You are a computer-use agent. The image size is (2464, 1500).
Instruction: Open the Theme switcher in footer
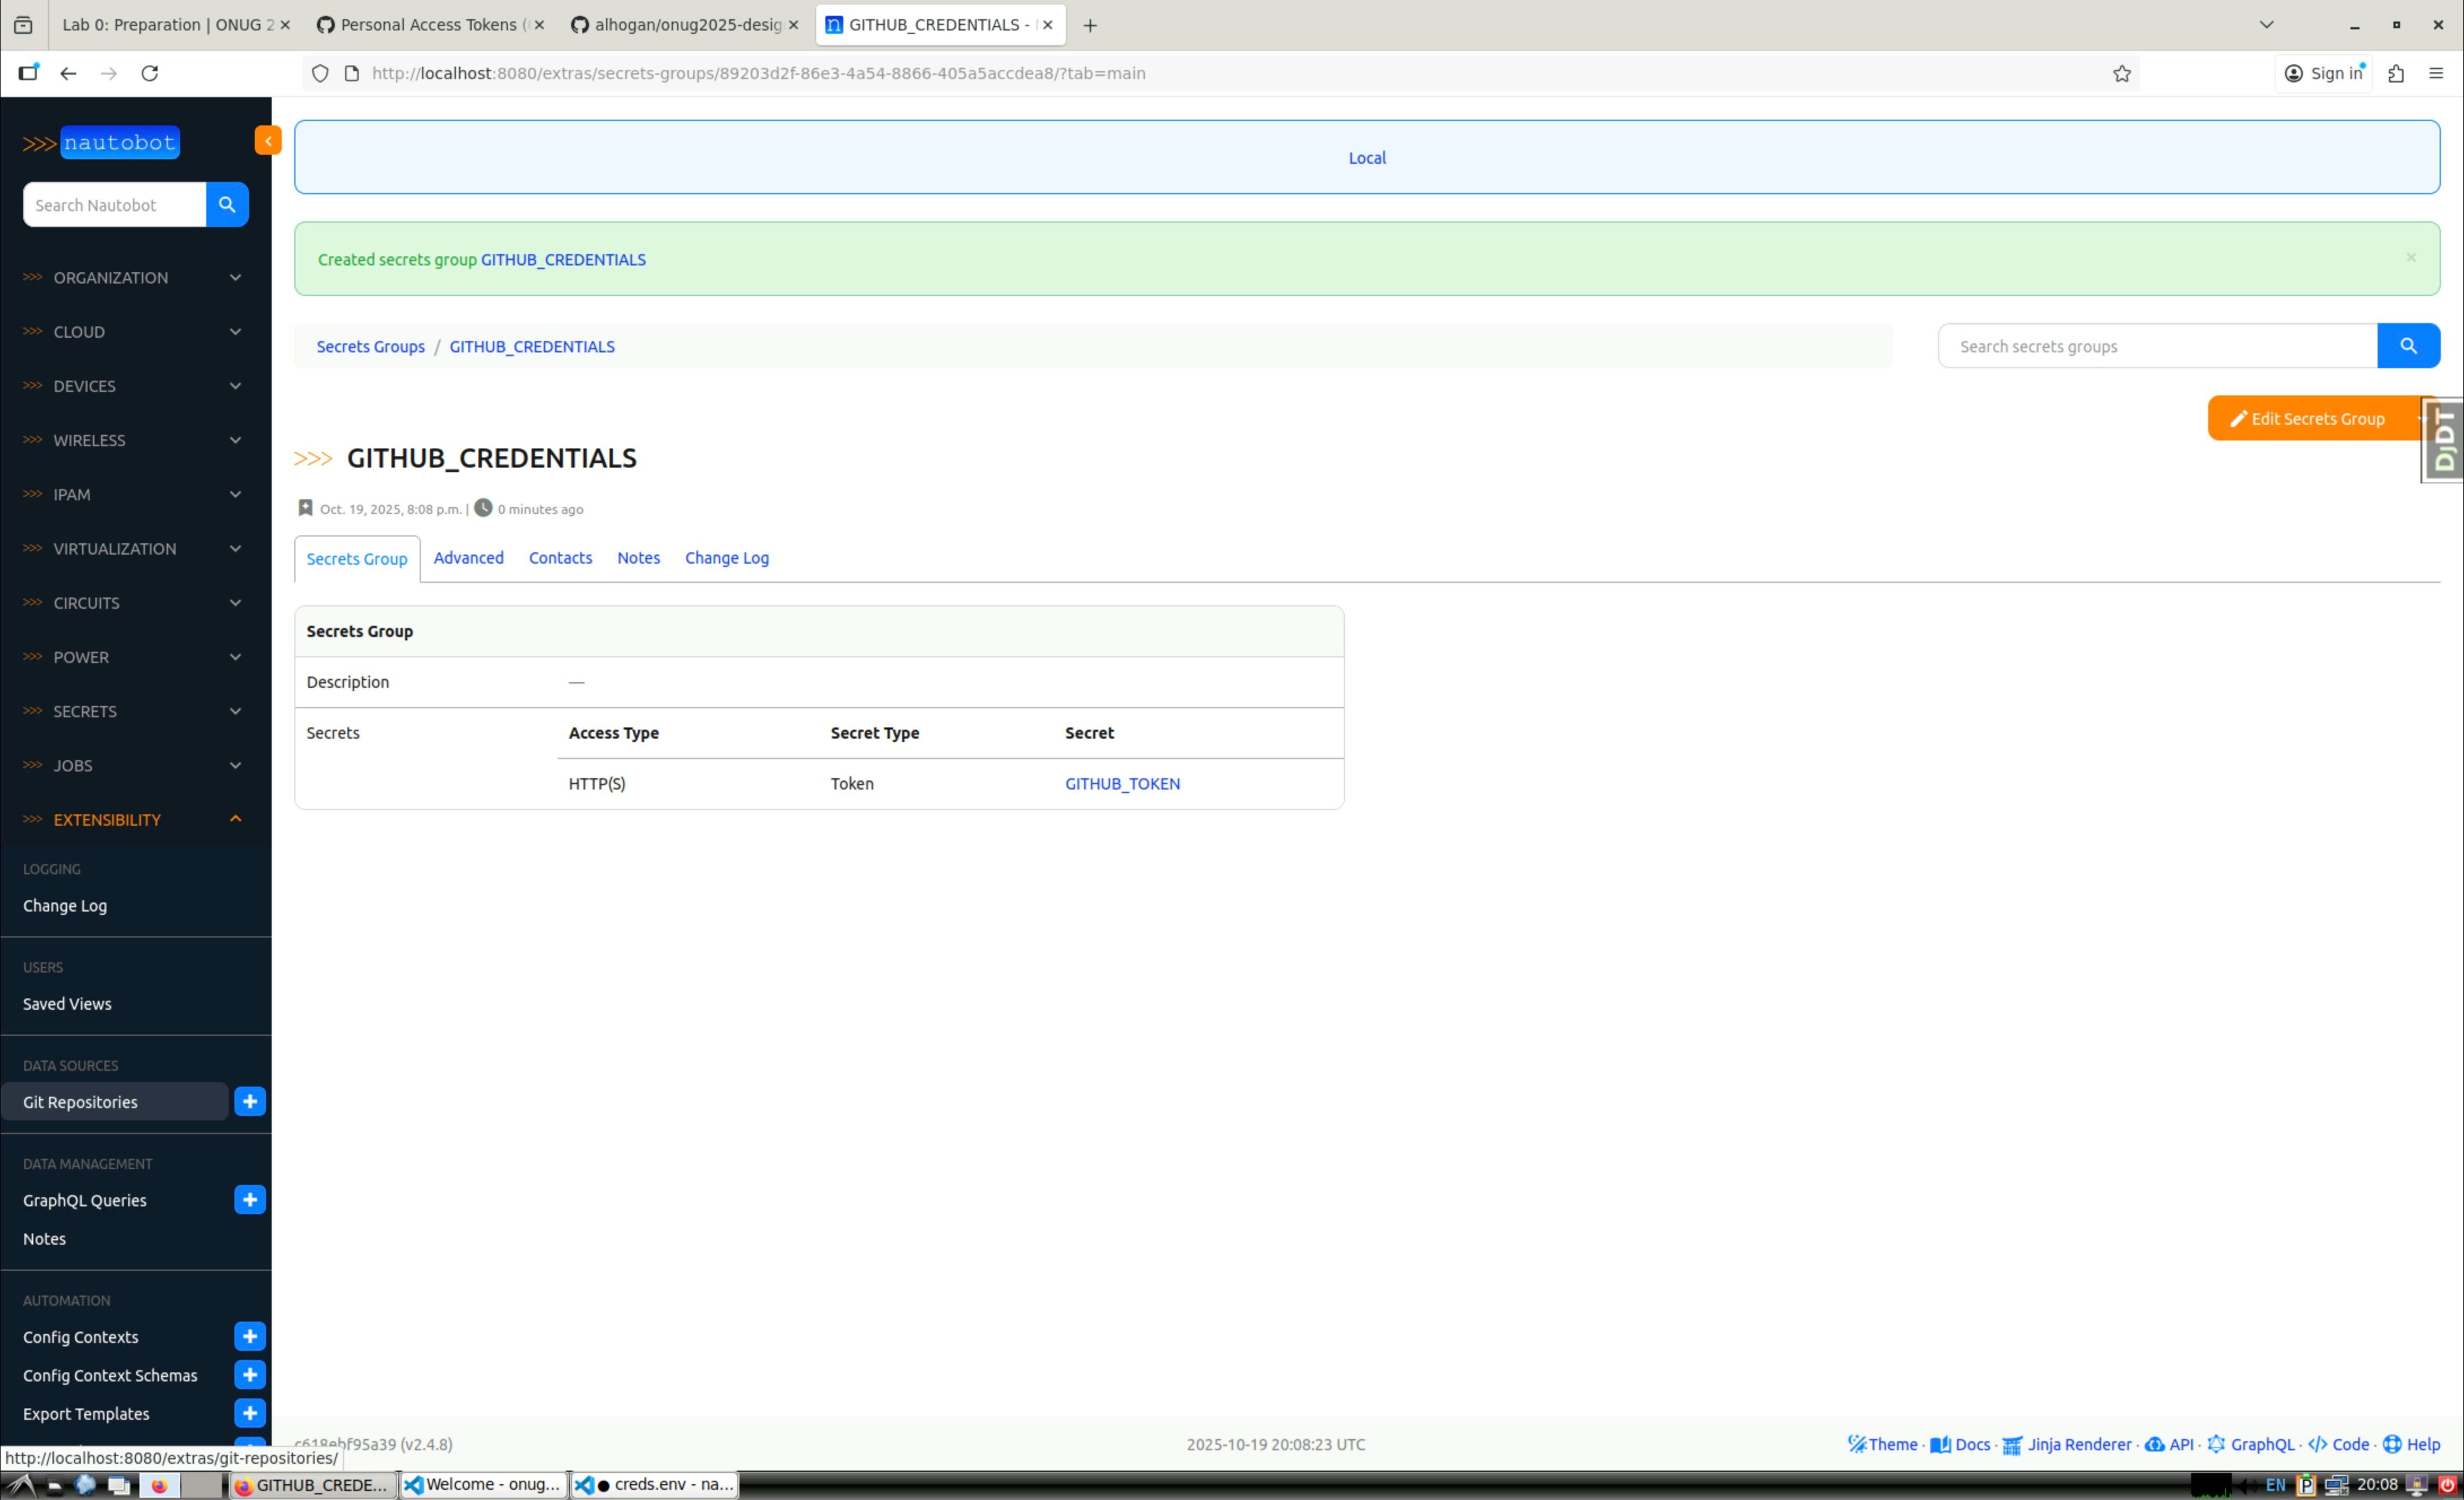1882,1444
